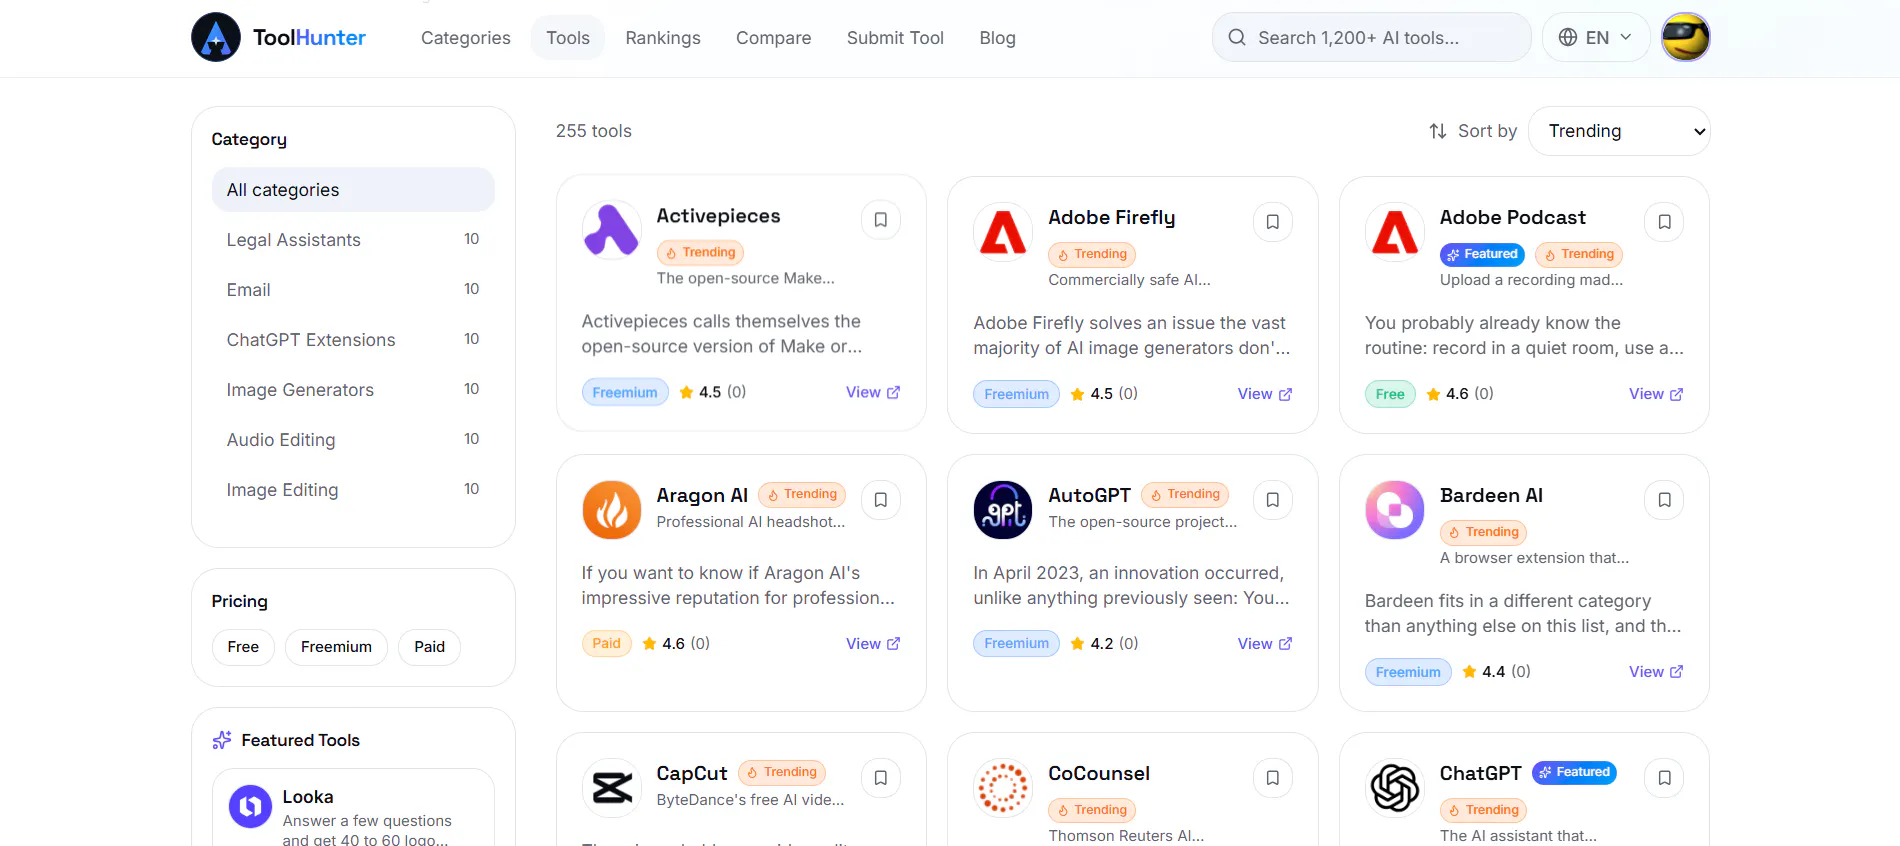Screen dimensions: 1900x846
Task: Bookmark the Adobe Firefly tool
Action: [1273, 222]
